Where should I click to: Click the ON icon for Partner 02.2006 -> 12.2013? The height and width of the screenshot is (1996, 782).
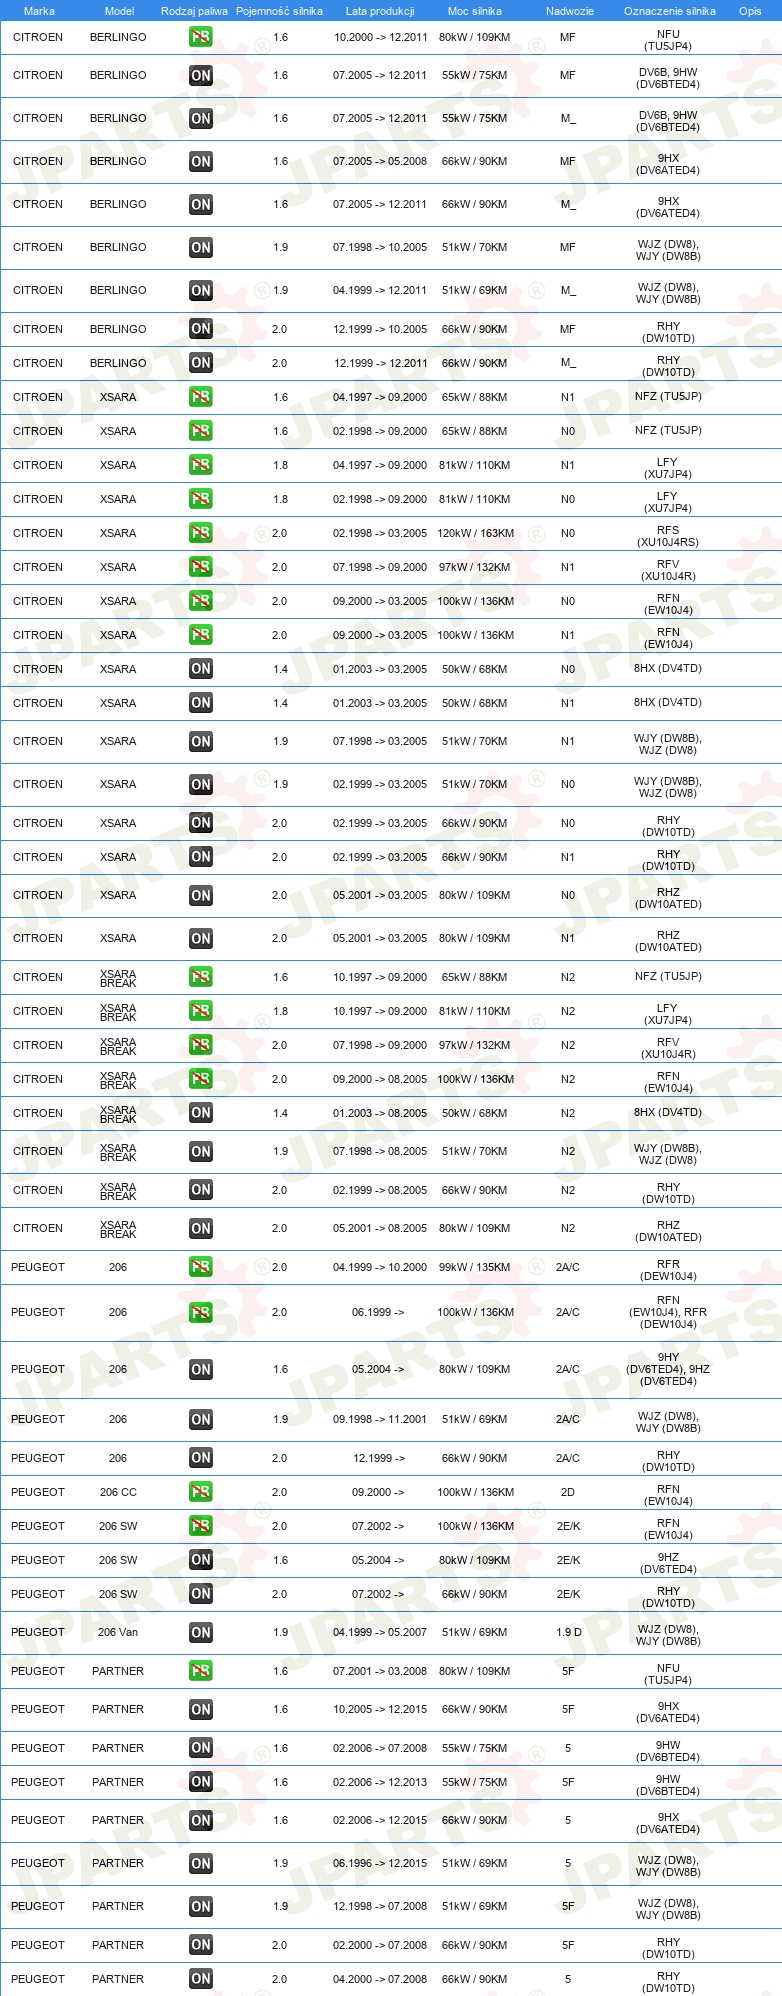(201, 1782)
